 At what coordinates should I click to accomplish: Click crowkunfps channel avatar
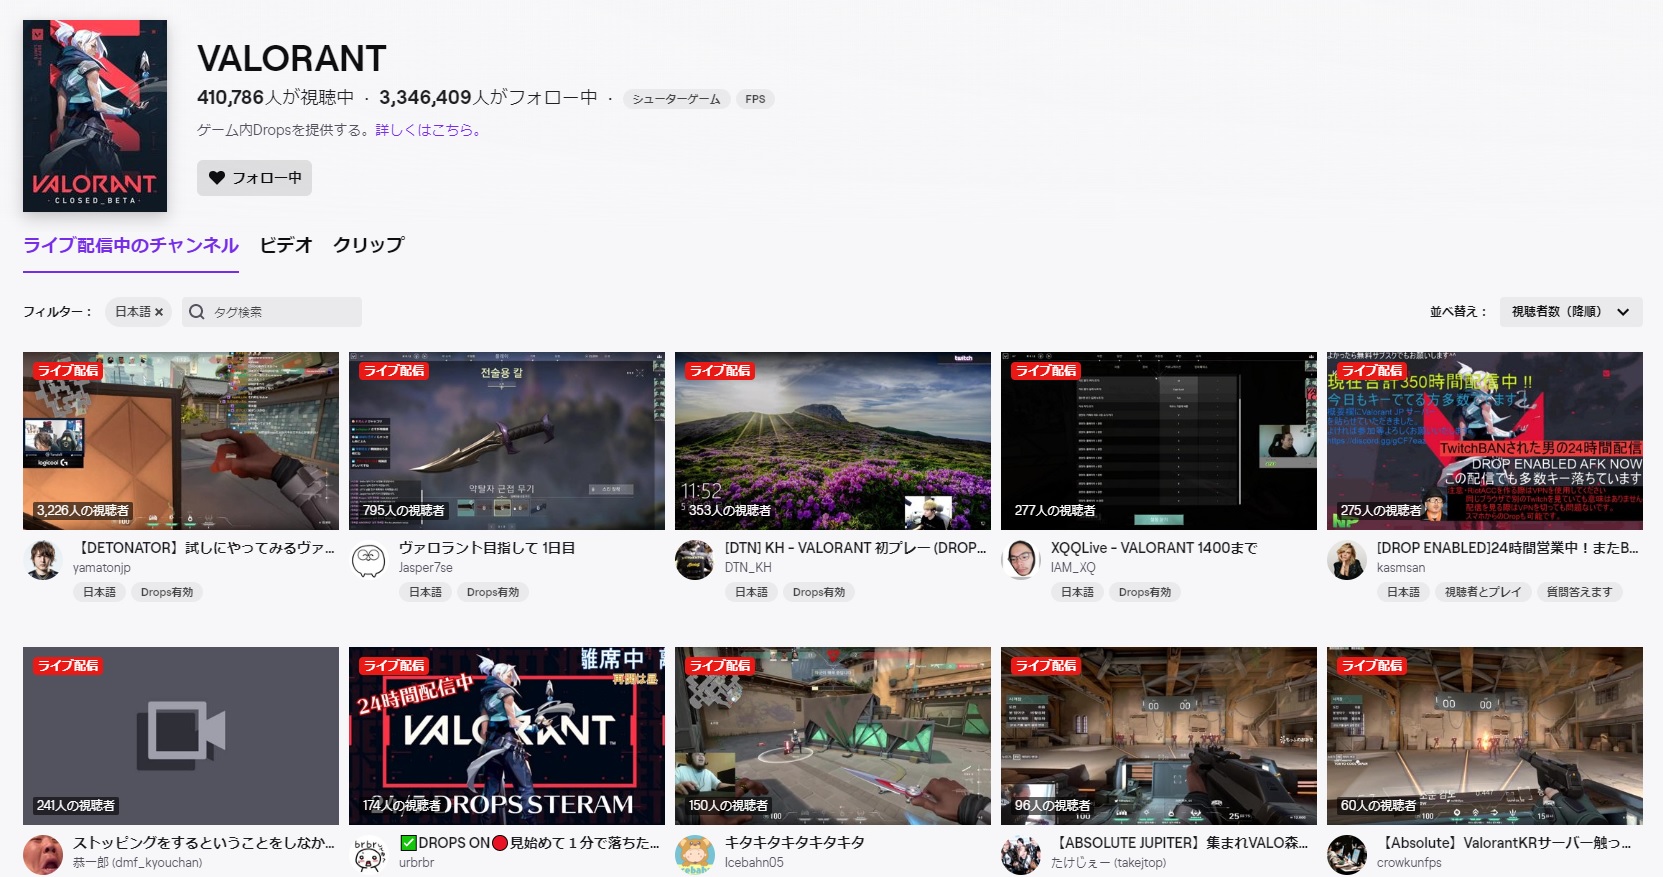pyautogui.click(x=1347, y=855)
